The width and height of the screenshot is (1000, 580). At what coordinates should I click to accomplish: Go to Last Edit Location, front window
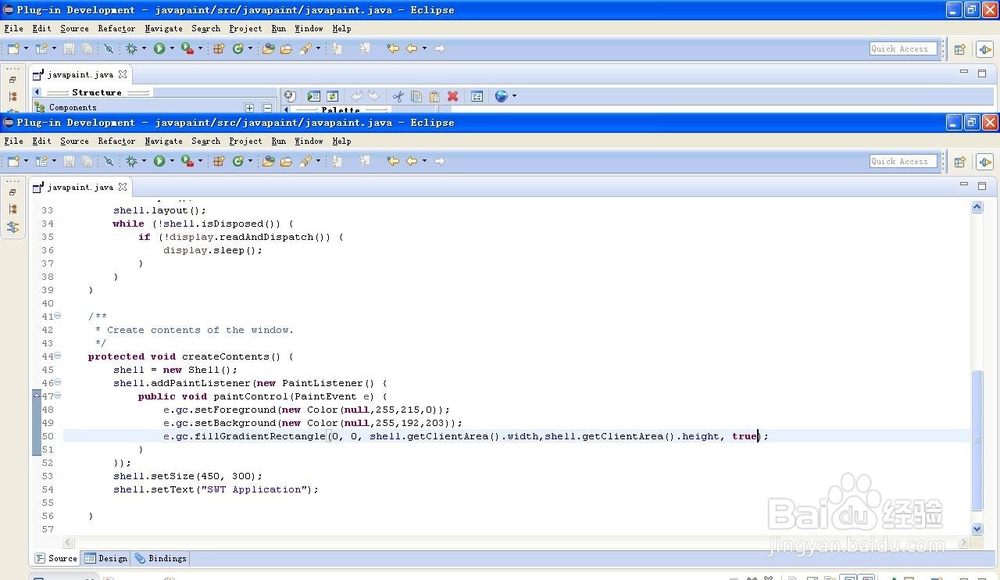393,161
